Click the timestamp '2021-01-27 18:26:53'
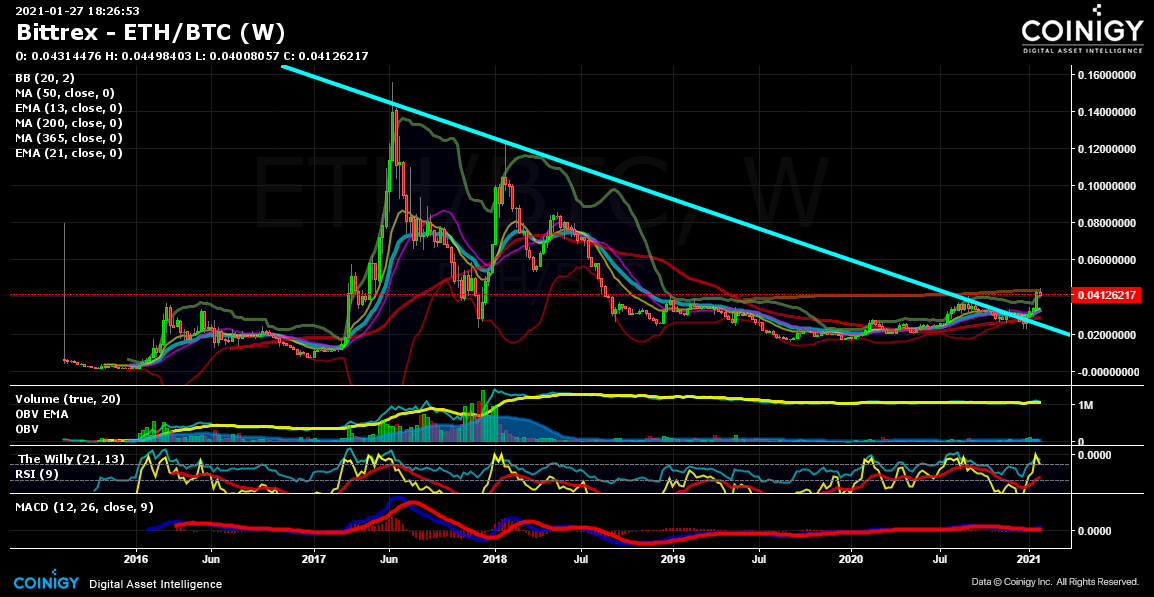The image size is (1154, 597). coord(78,11)
